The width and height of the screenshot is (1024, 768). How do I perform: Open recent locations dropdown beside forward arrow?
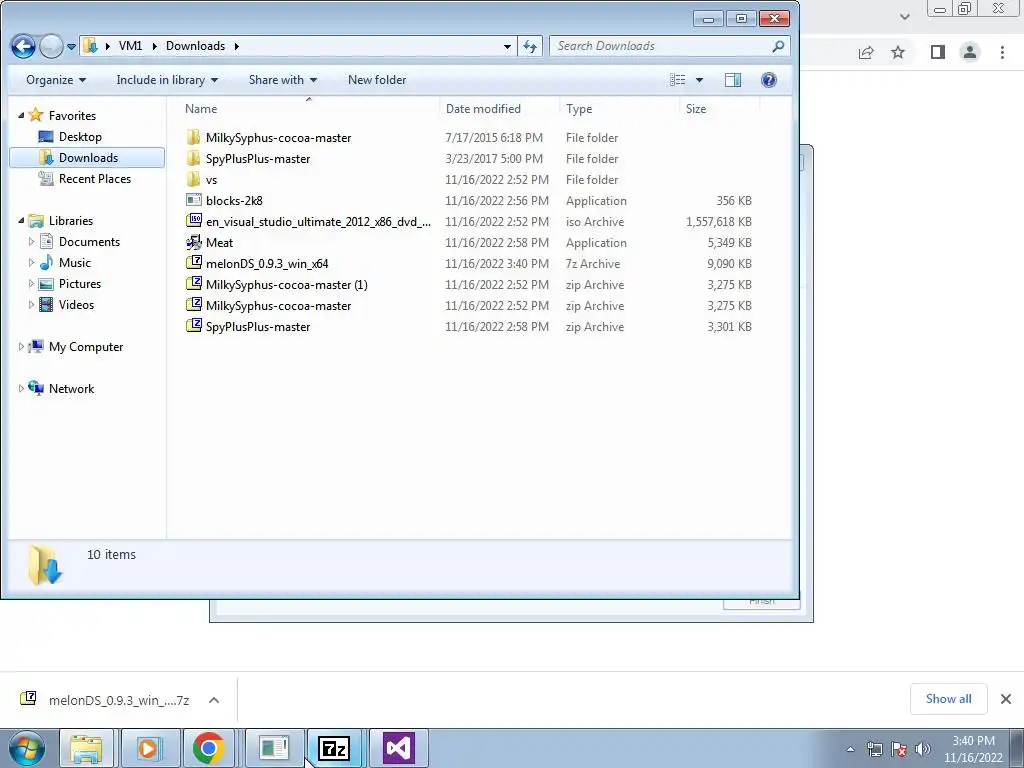point(71,46)
